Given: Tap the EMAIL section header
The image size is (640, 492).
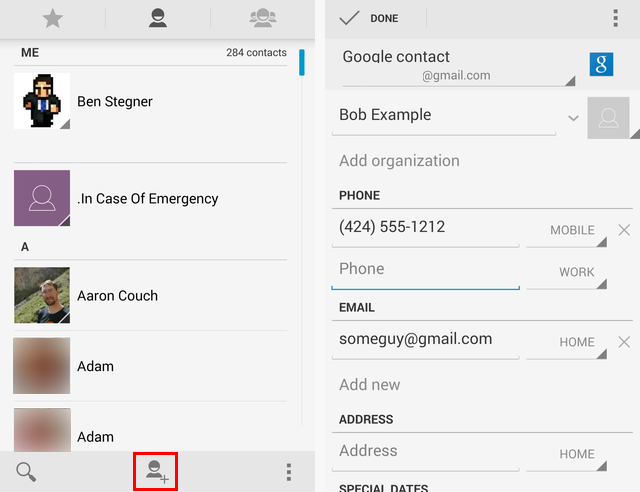Looking at the screenshot, I should pos(357,307).
